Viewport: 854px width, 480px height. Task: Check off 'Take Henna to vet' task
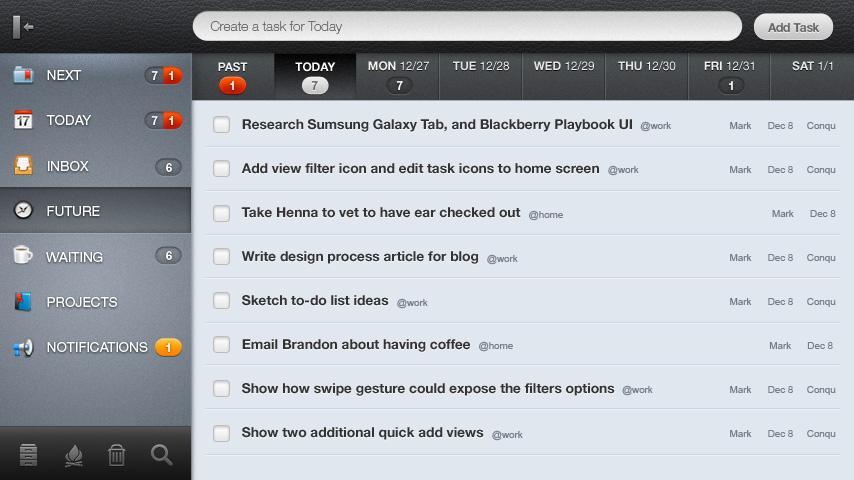[222, 213]
